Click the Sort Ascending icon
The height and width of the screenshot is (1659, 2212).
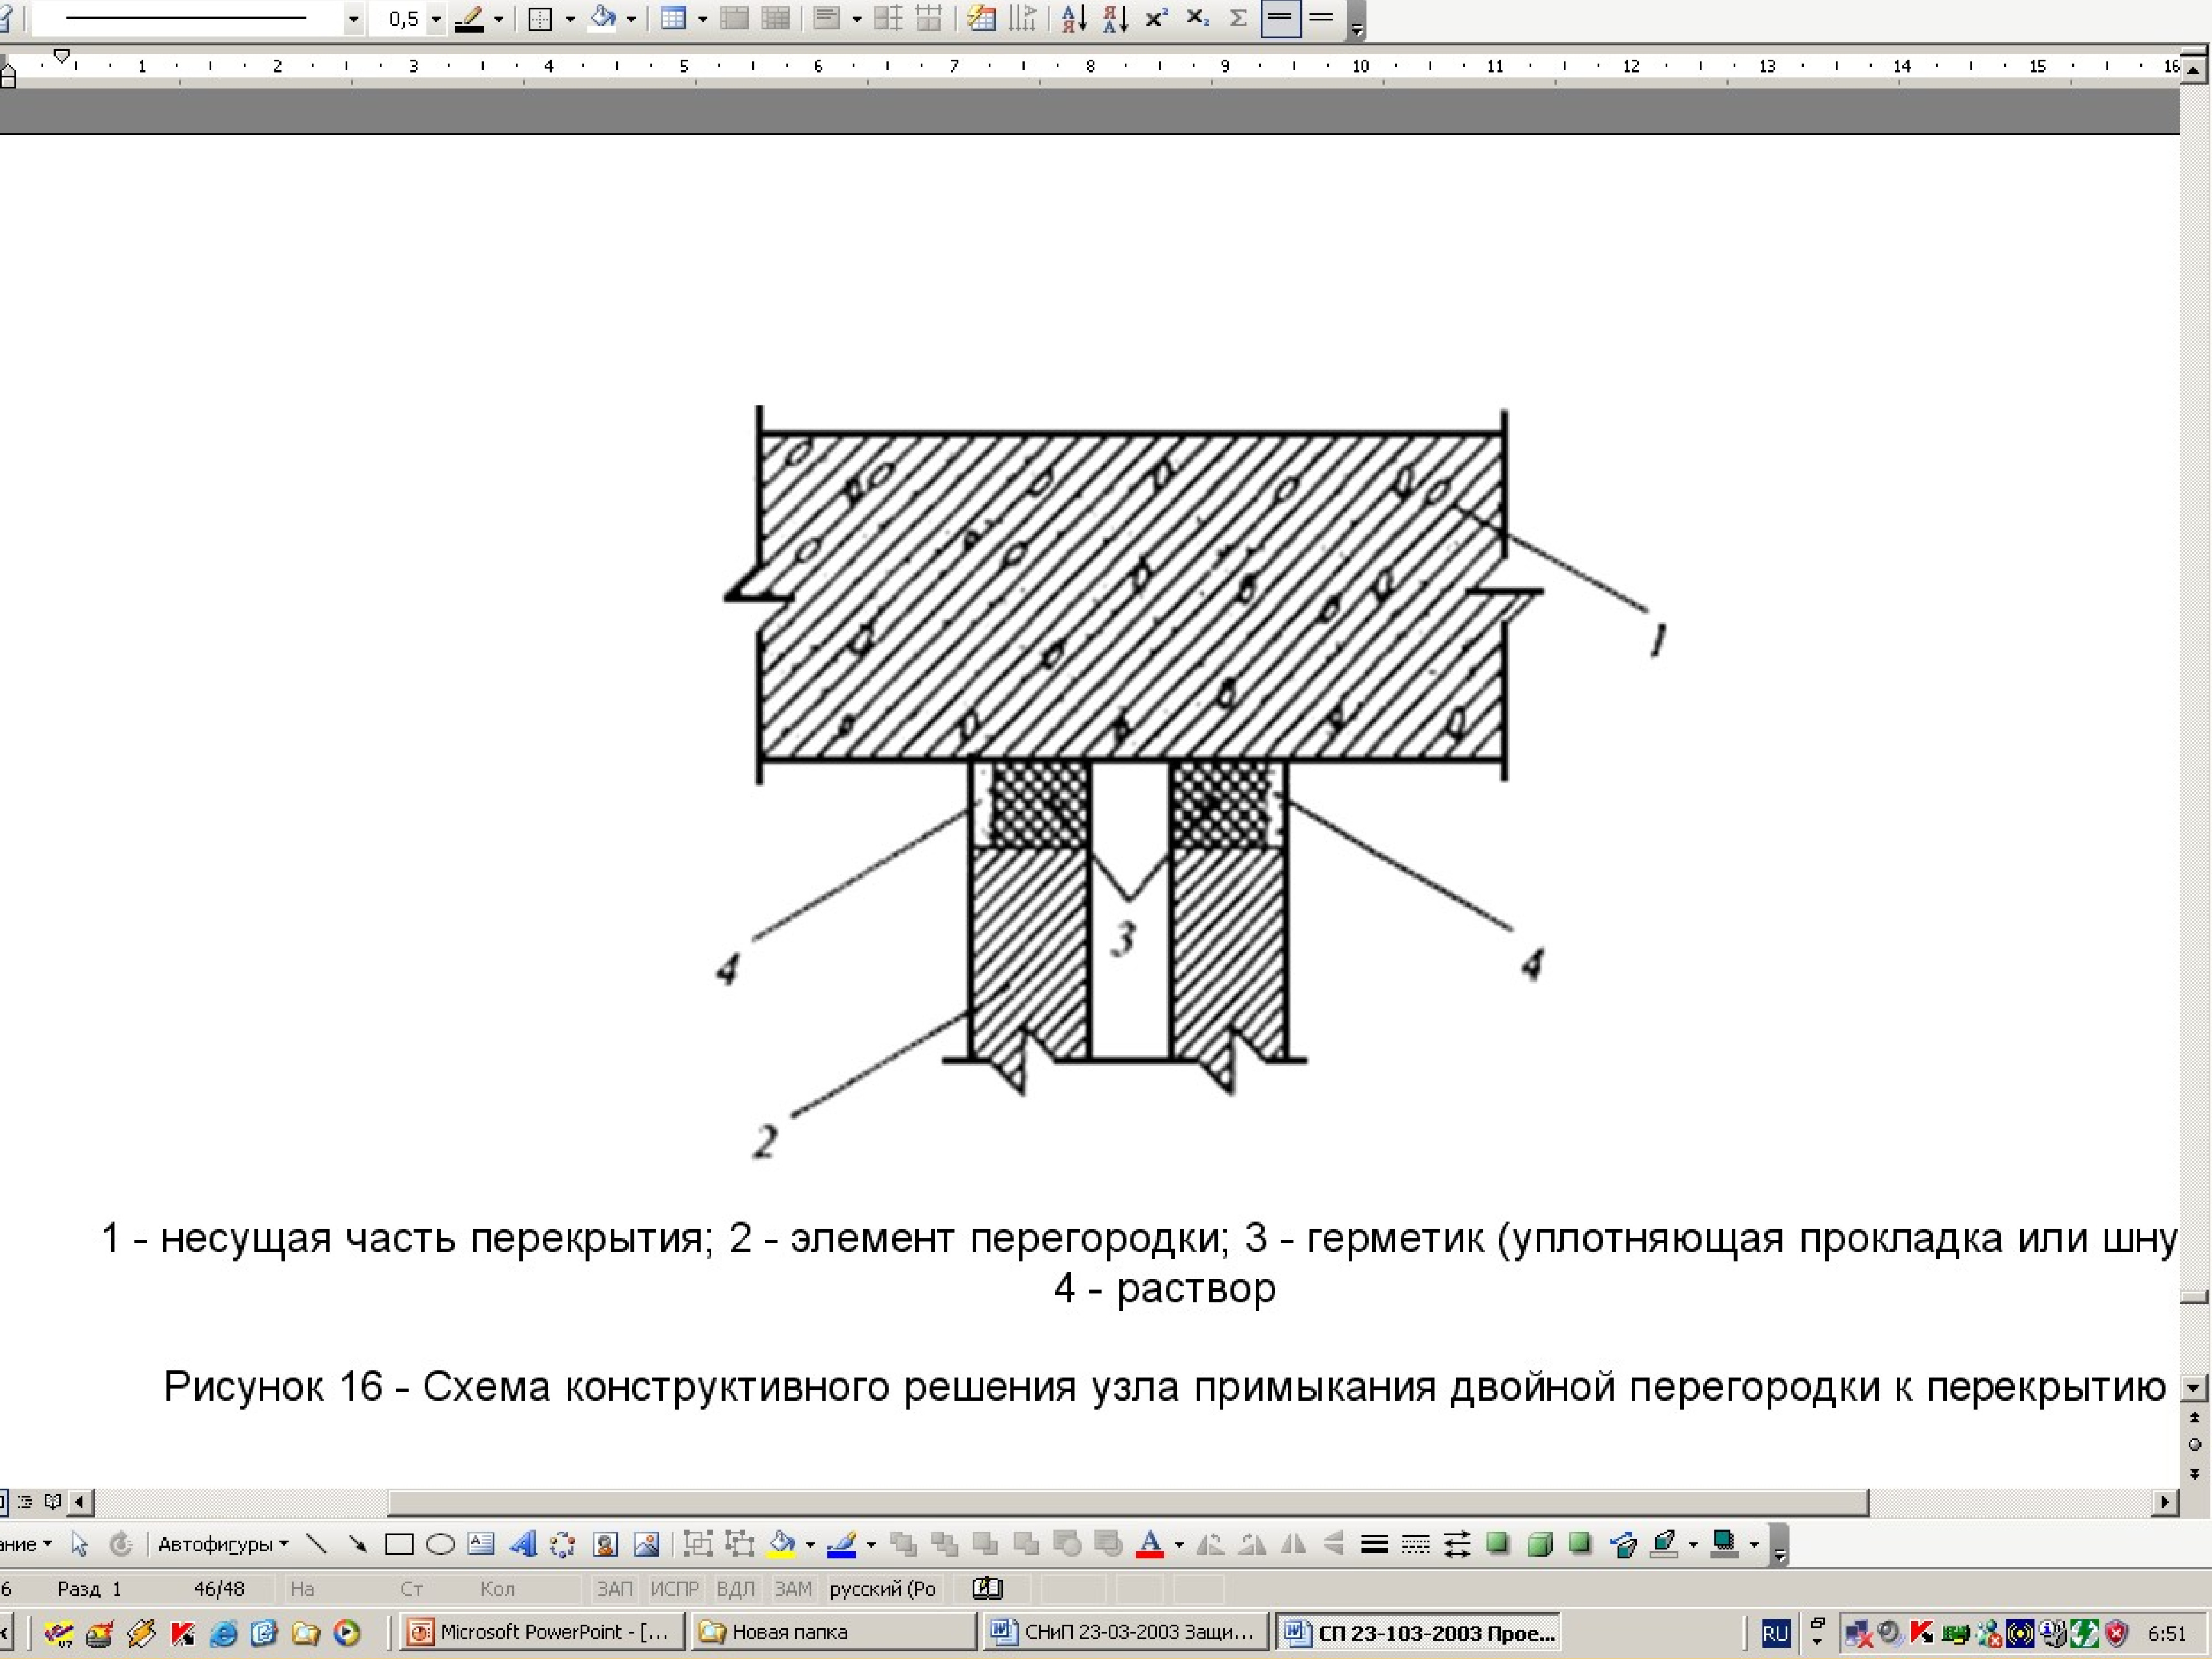click(1074, 18)
